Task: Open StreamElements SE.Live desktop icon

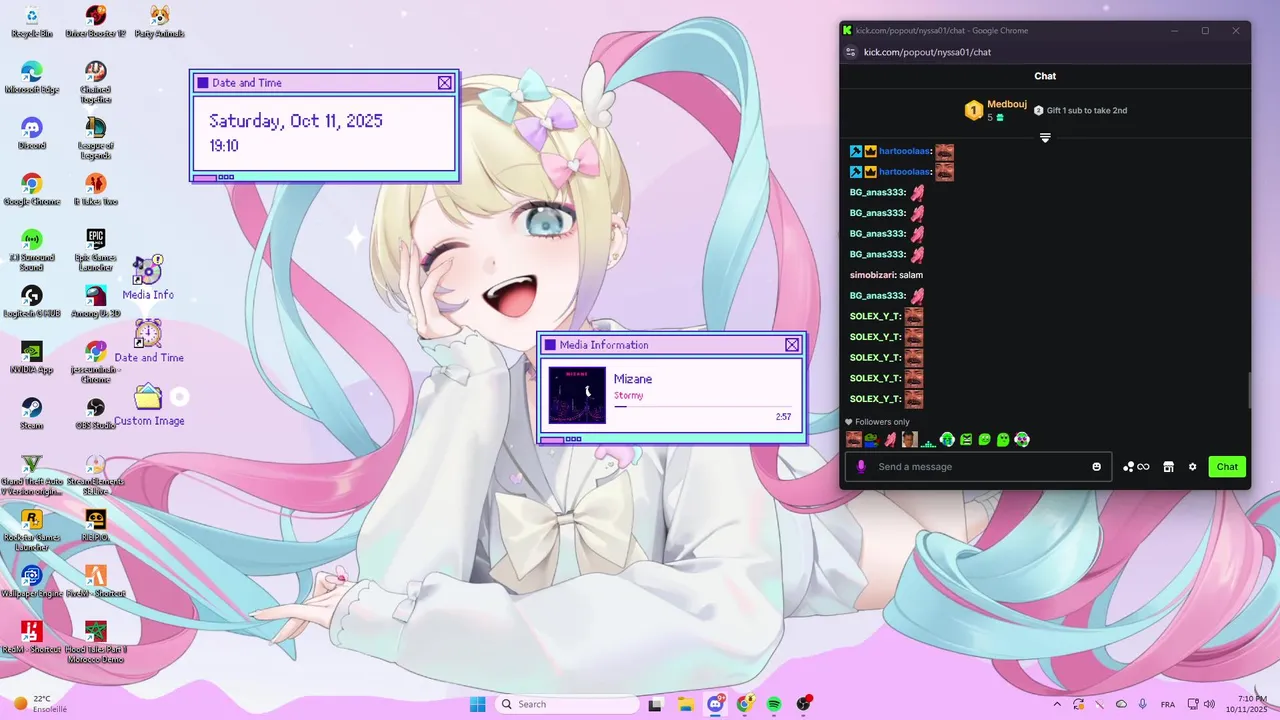Action: click(96, 473)
